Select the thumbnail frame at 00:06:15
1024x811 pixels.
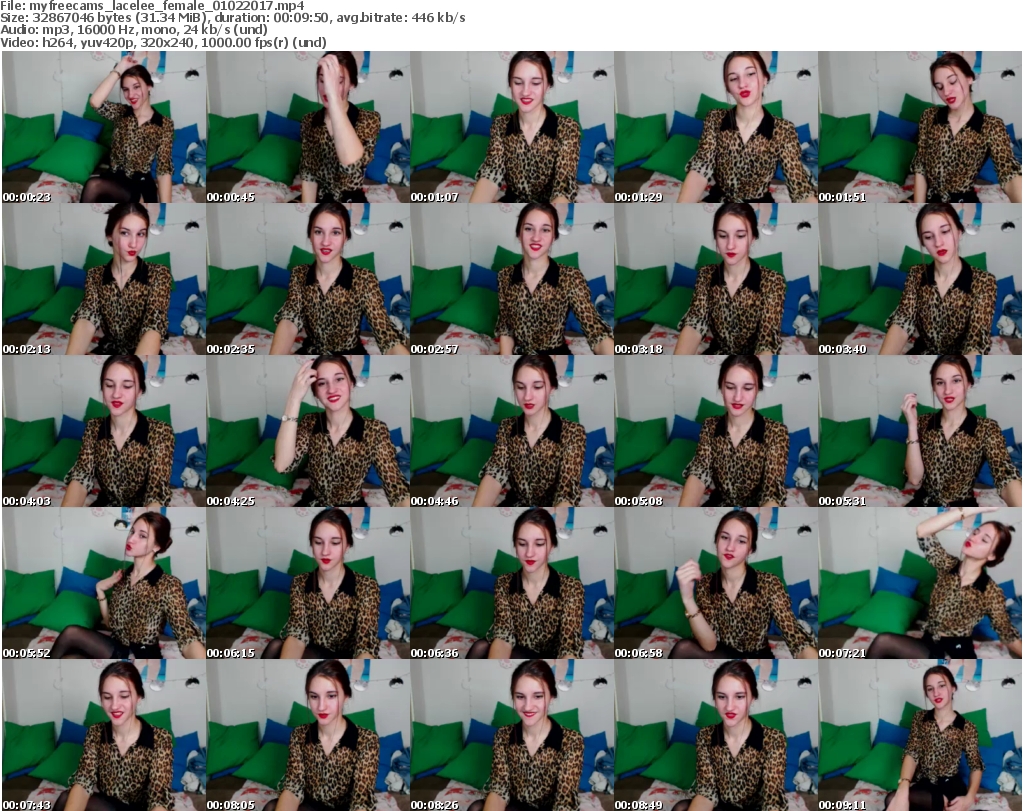(x=308, y=583)
